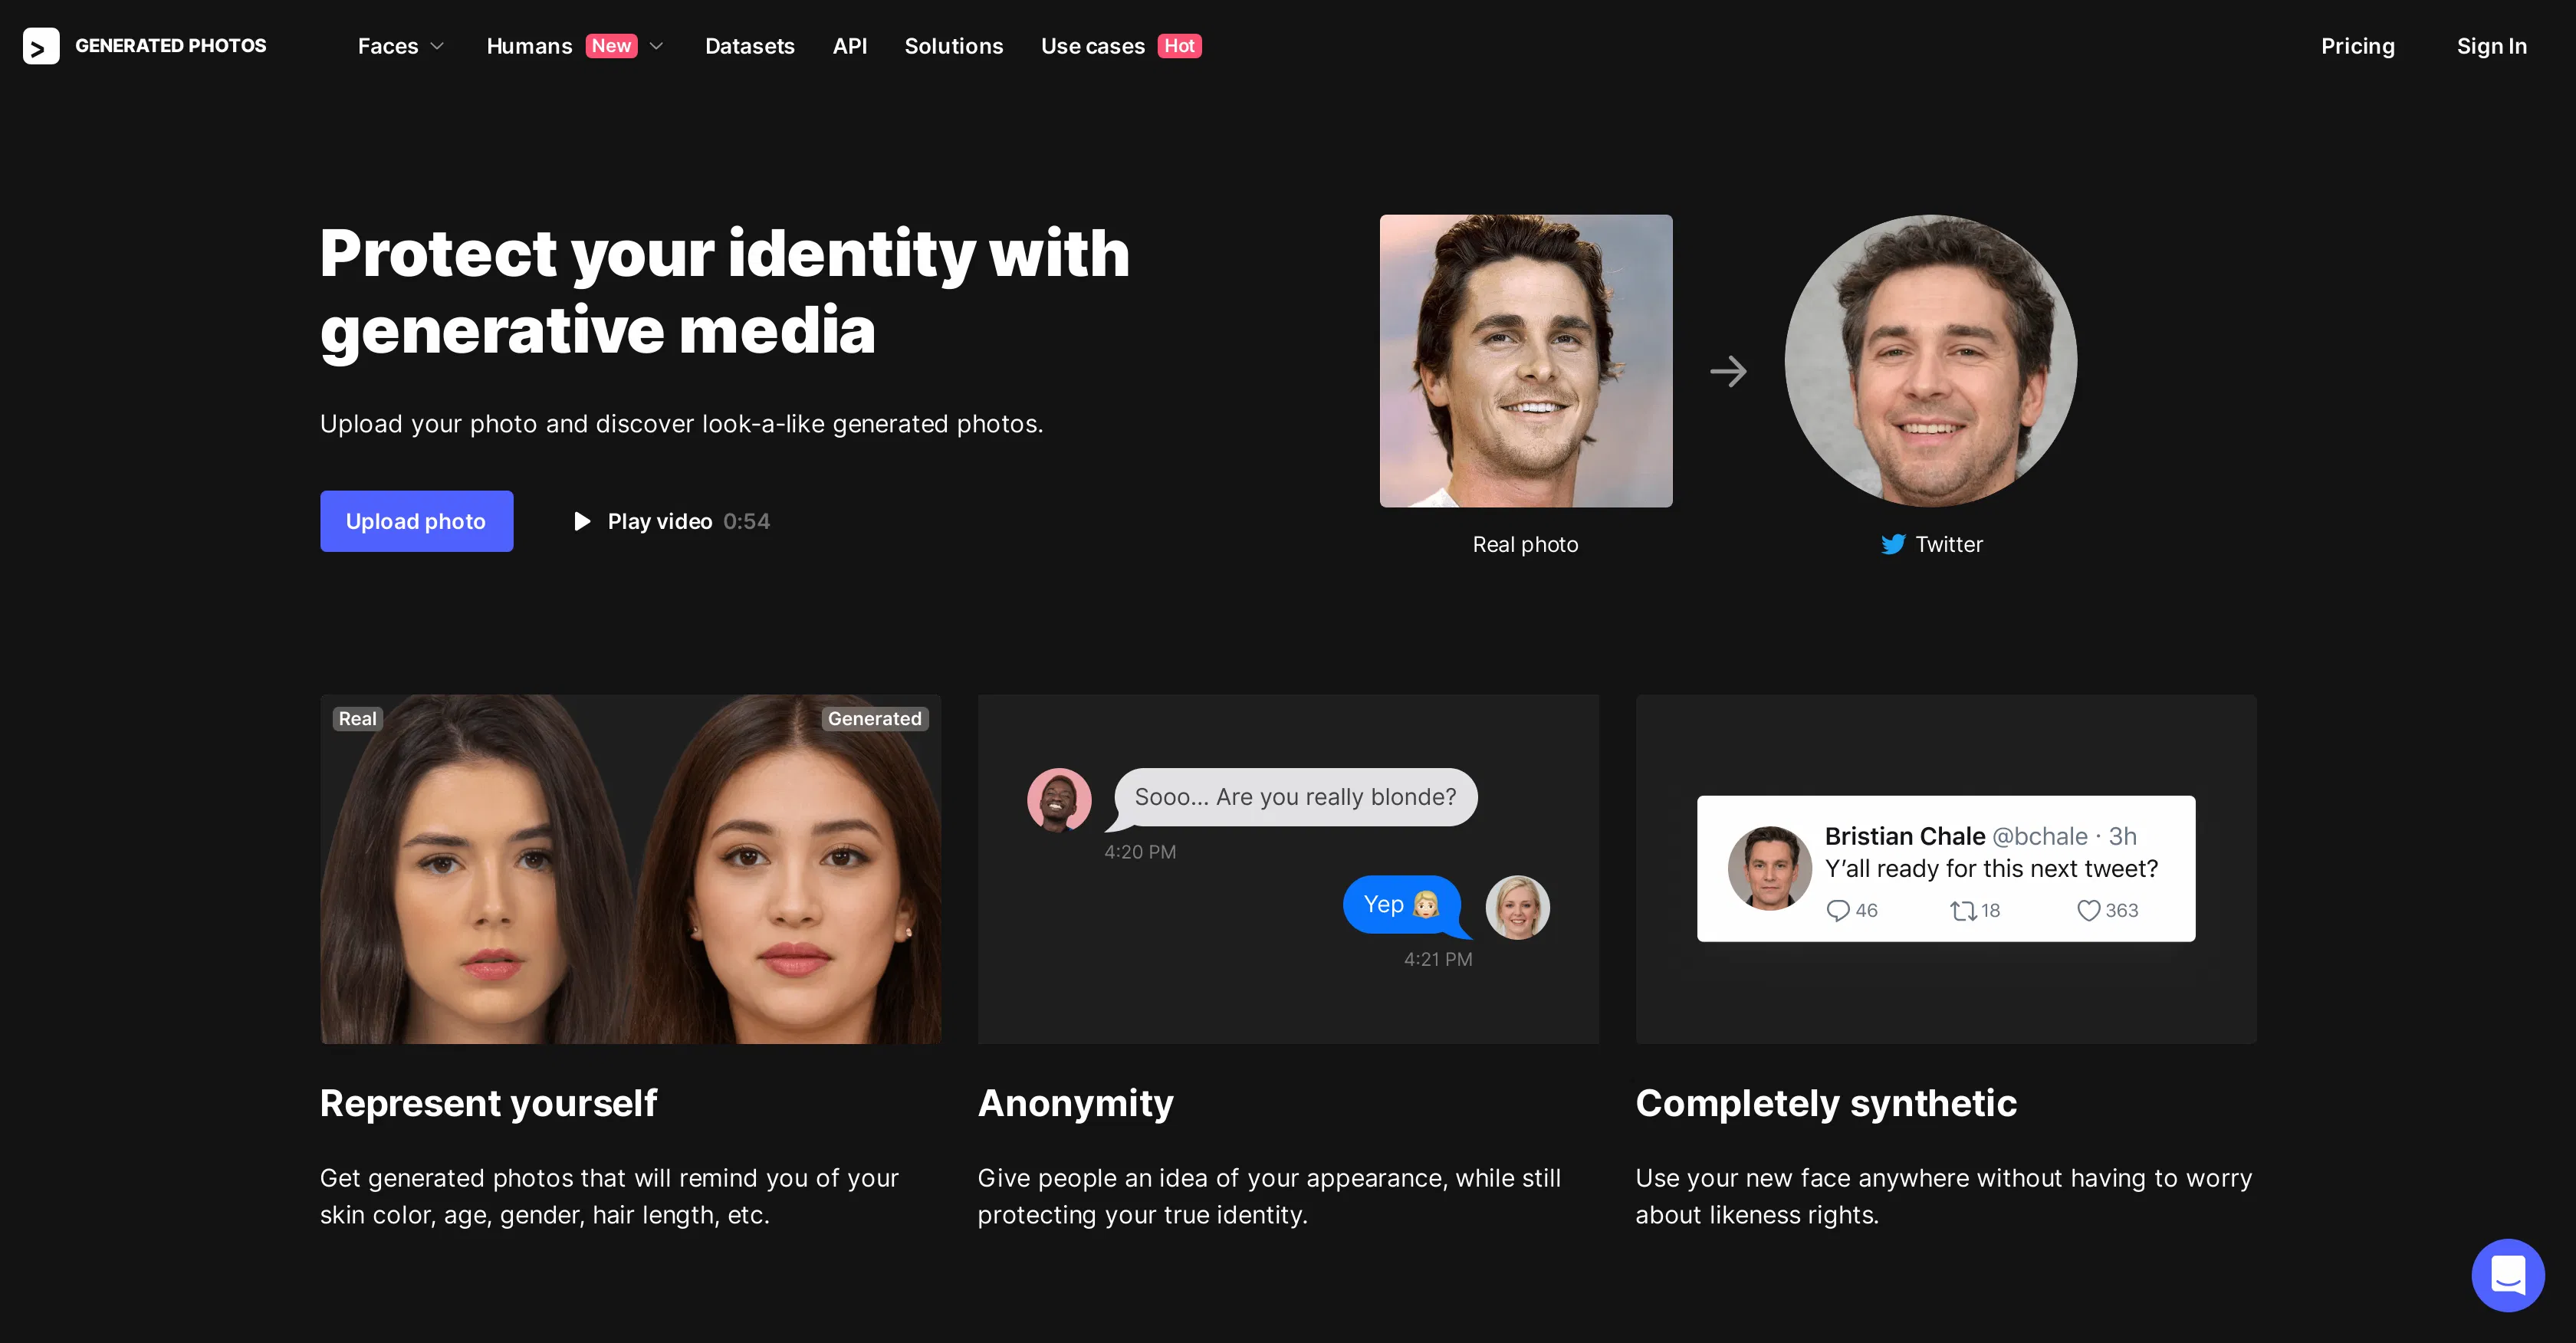Open the Pricing page

[2358, 46]
